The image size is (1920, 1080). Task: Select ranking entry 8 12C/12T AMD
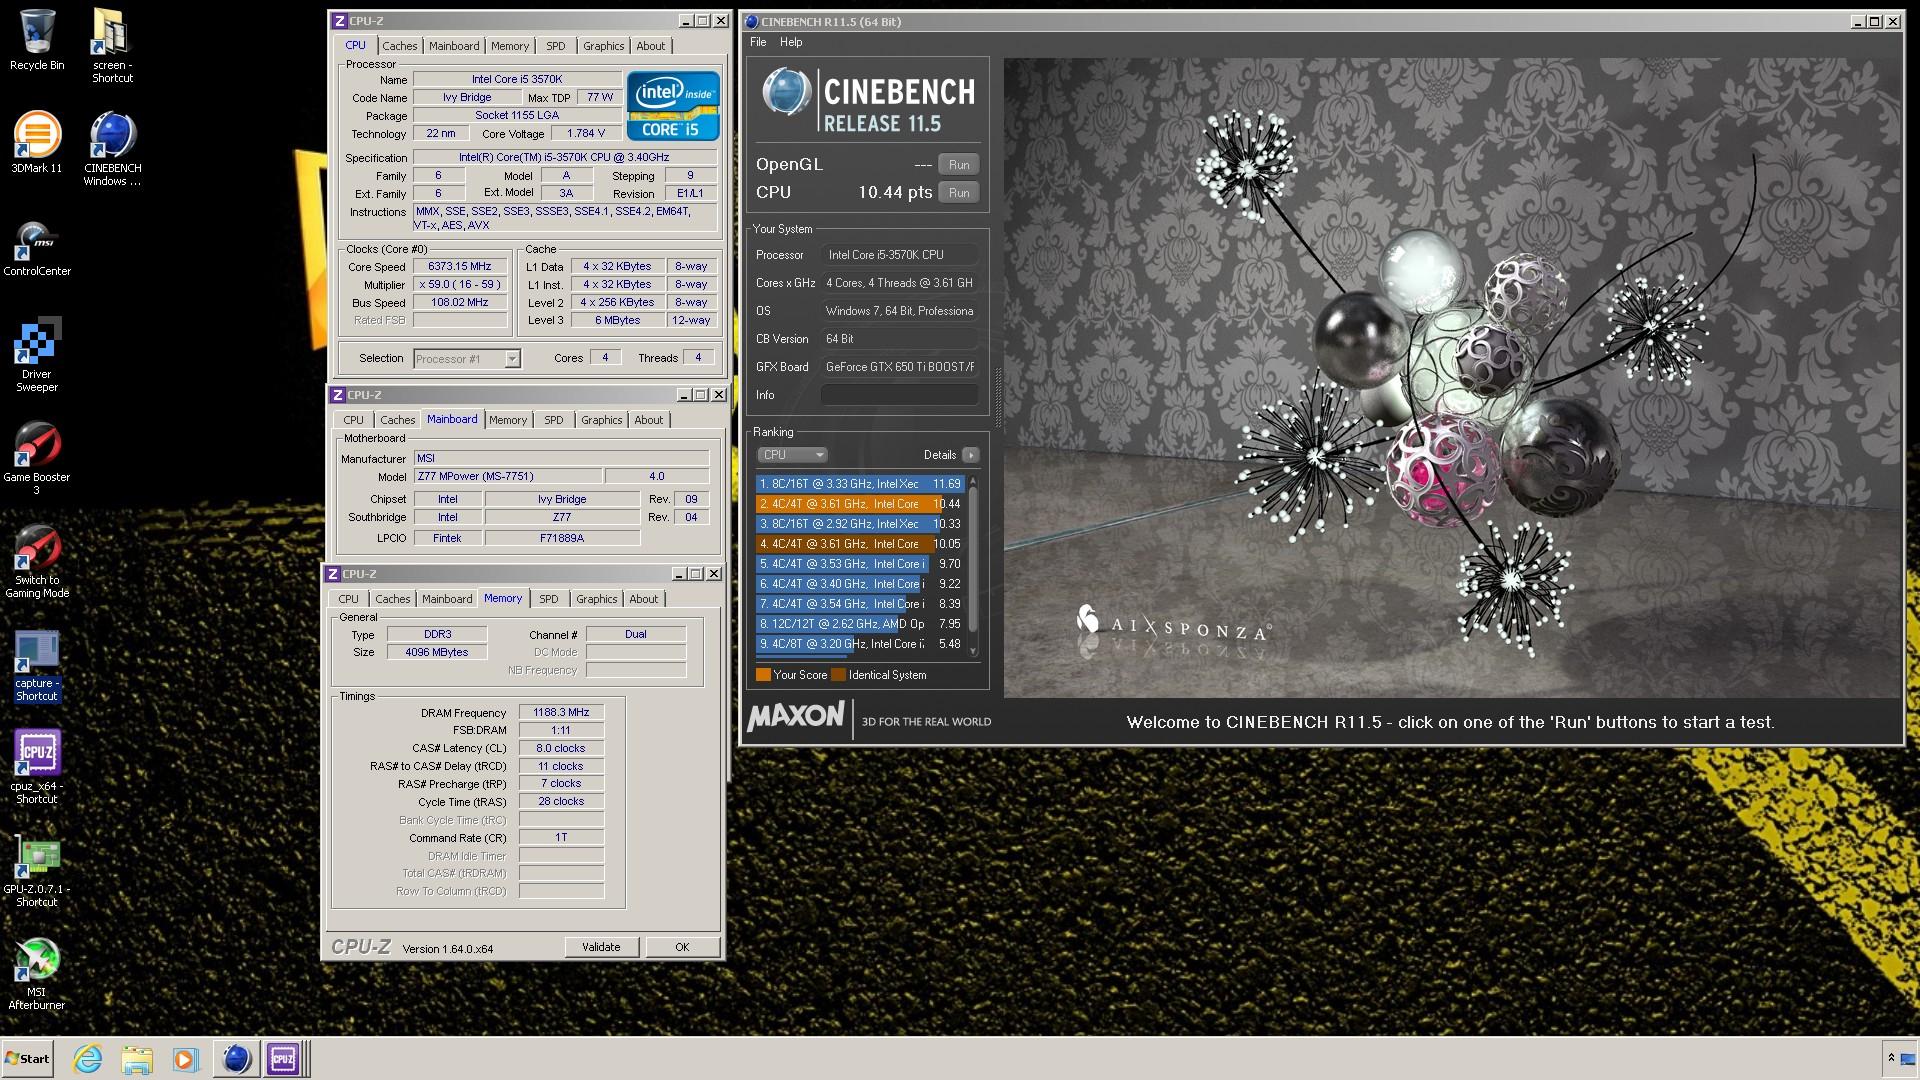coord(860,624)
